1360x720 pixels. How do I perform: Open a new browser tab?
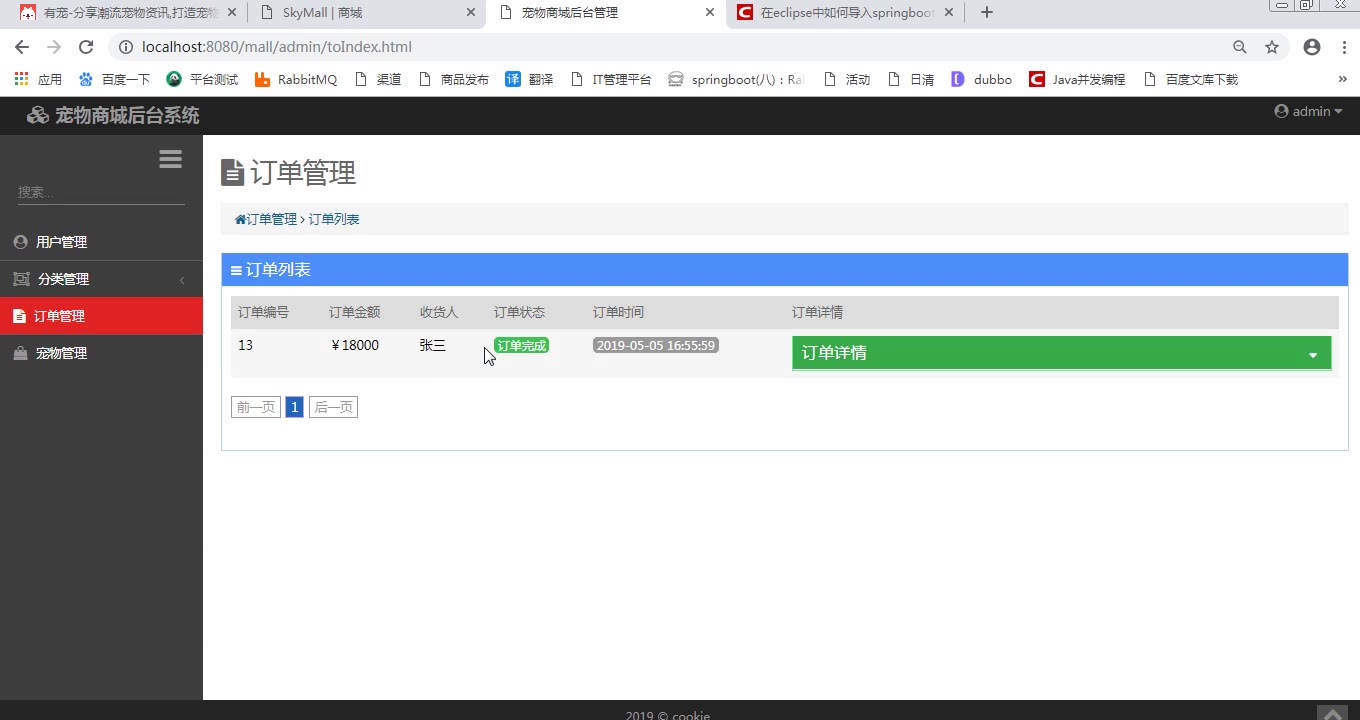pyautogui.click(x=987, y=13)
